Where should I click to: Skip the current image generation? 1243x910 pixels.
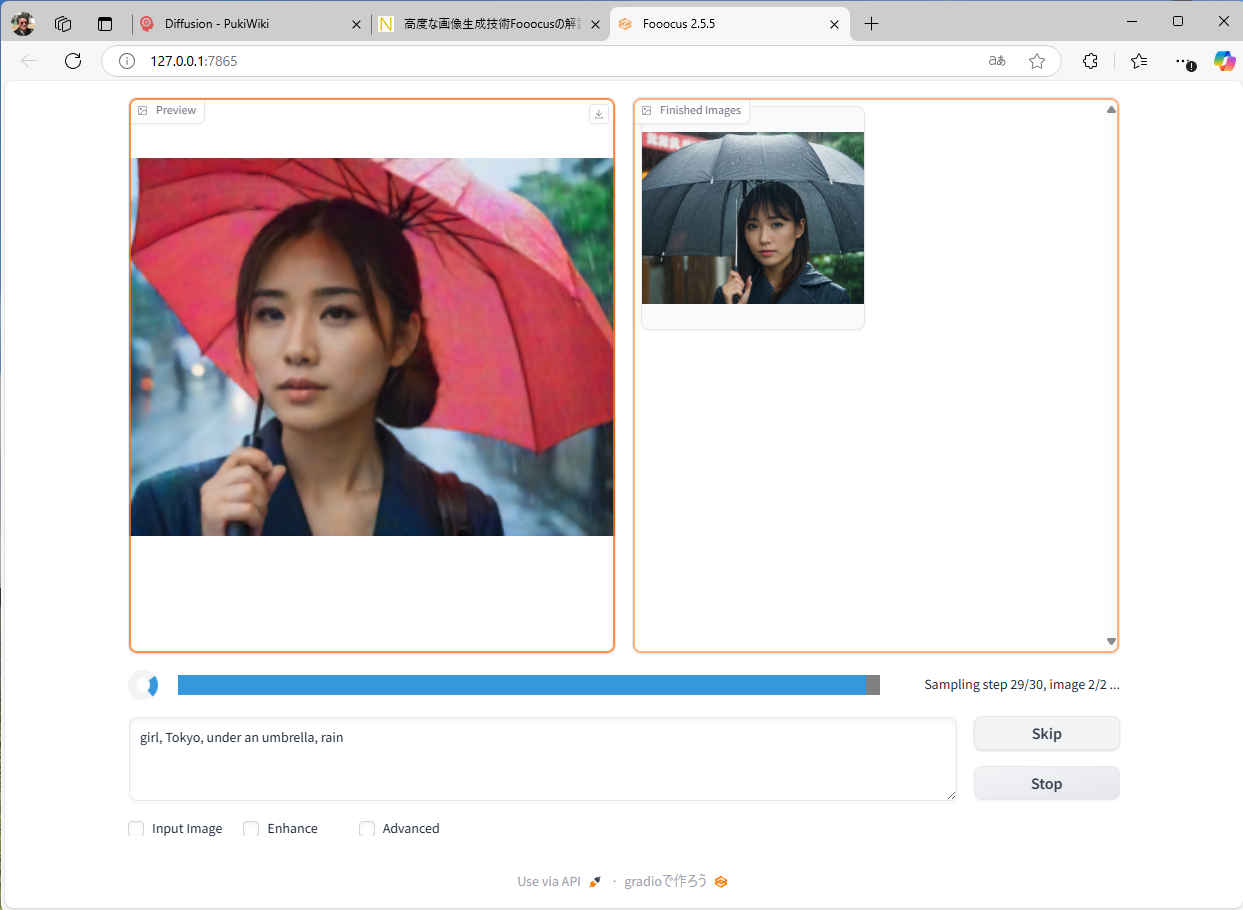click(x=1046, y=734)
